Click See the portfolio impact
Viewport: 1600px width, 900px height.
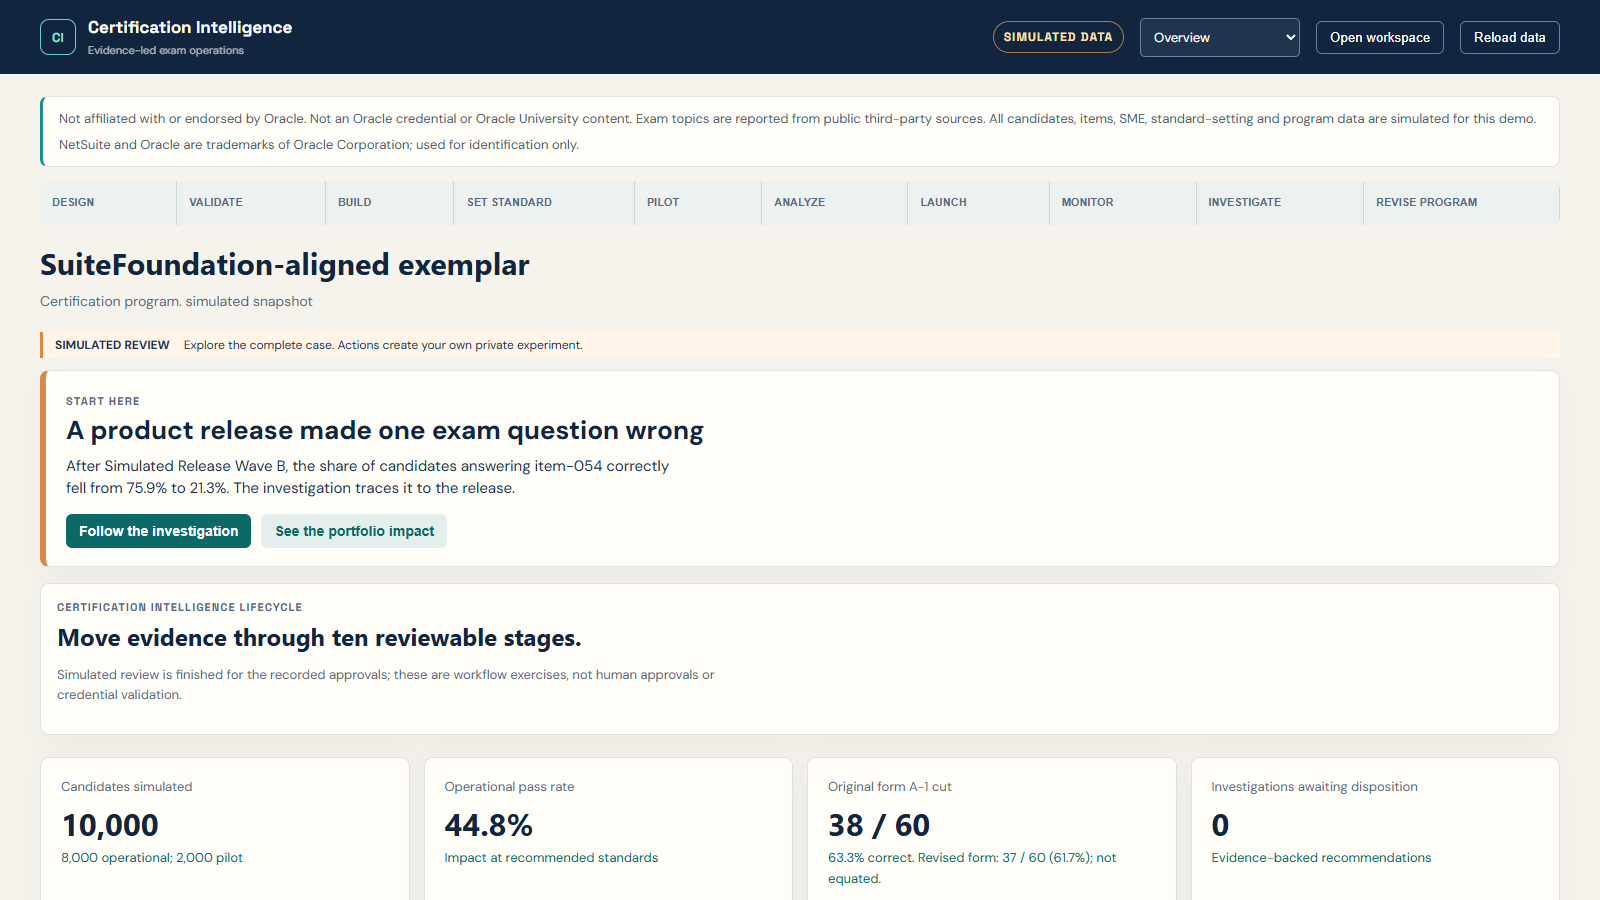pos(354,531)
